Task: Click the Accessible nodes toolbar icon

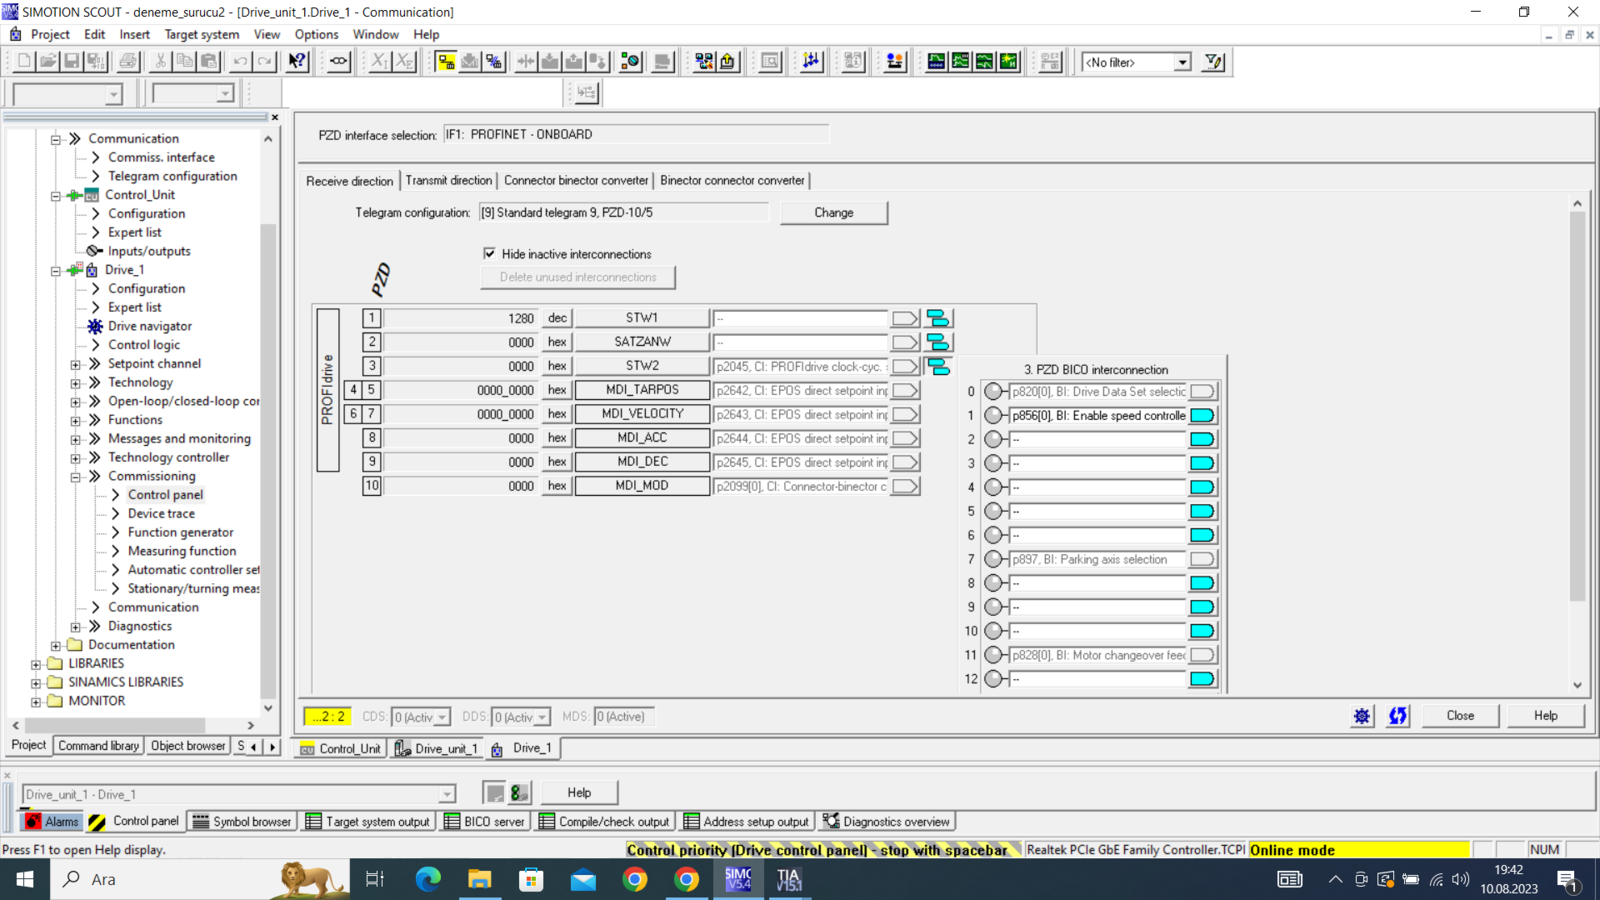Action: [x=704, y=62]
